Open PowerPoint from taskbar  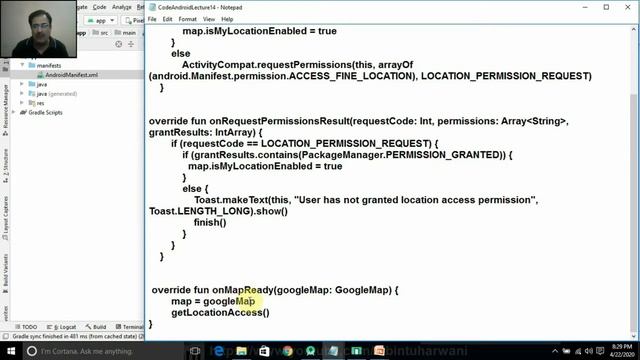pyautogui.click(x=379, y=351)
